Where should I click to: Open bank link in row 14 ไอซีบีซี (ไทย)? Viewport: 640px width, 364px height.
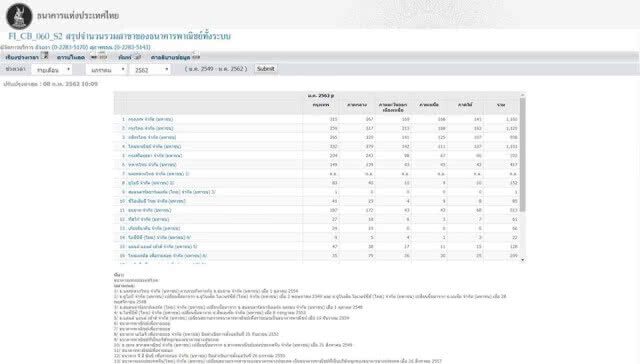pos(159,237)
